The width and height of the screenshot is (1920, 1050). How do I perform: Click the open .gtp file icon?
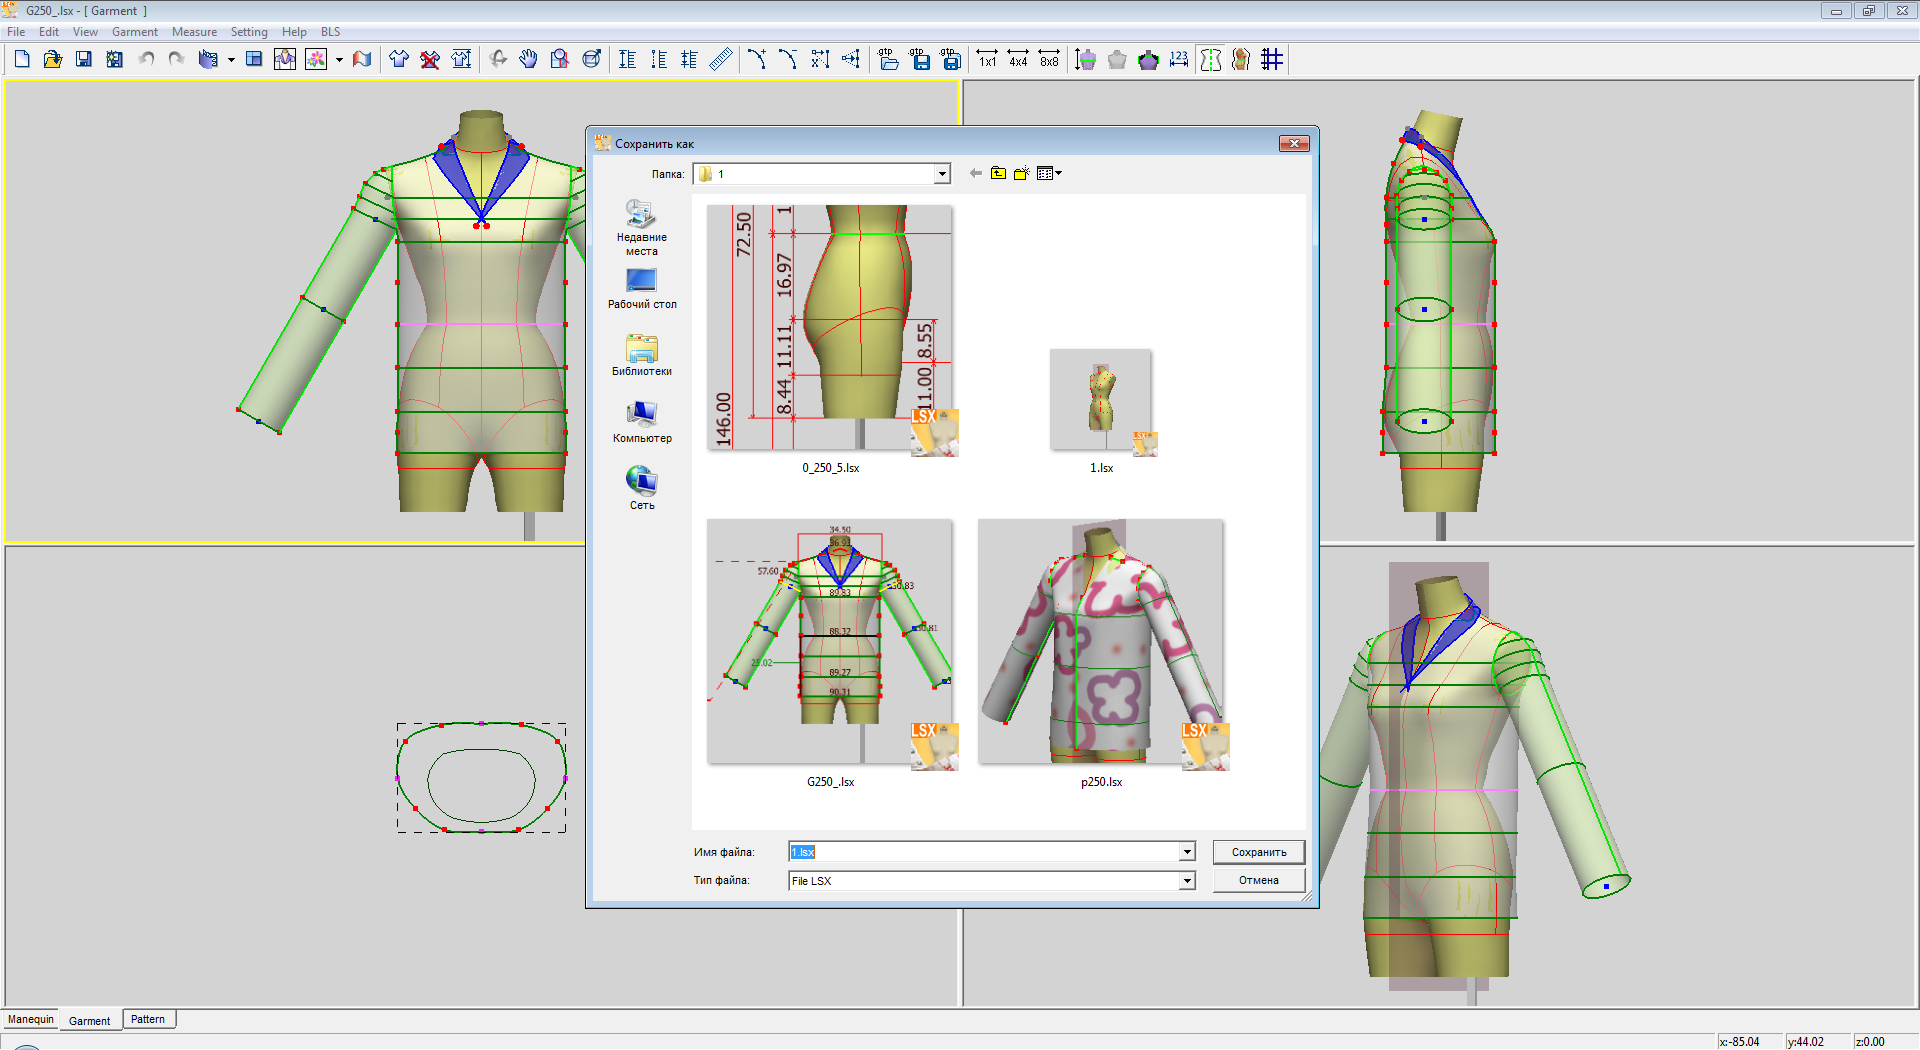(x=888, y=60)
